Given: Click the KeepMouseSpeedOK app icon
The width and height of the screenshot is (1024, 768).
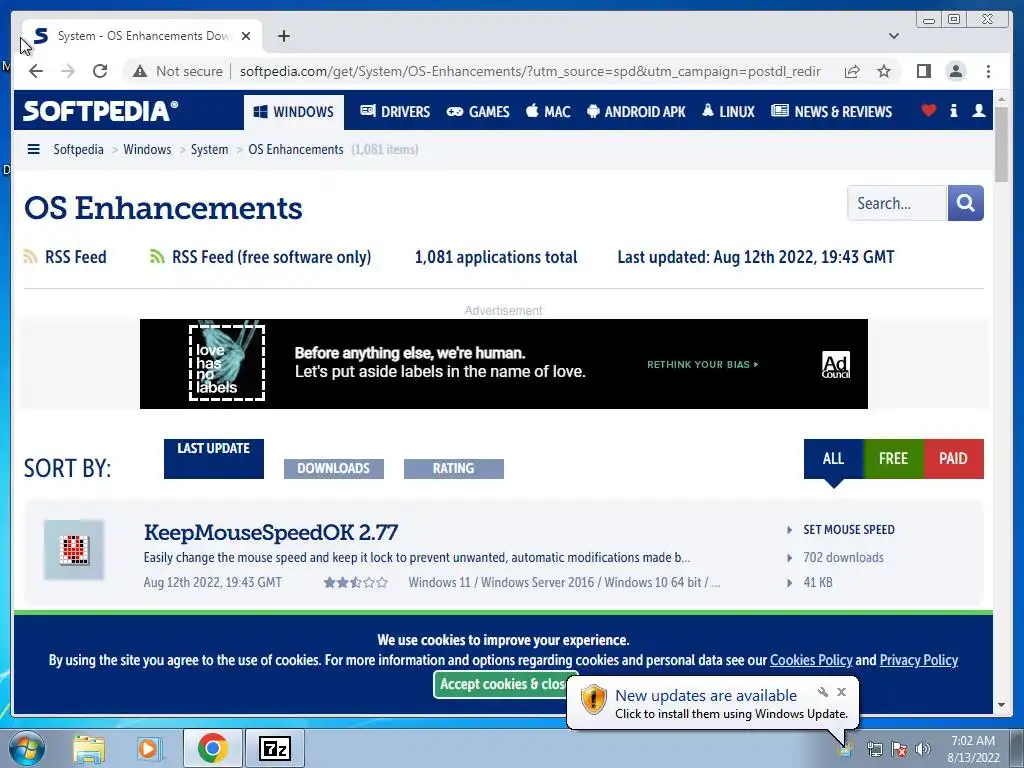Looking at the screenshot, I should pyautogui.click(x=74, y=550).
